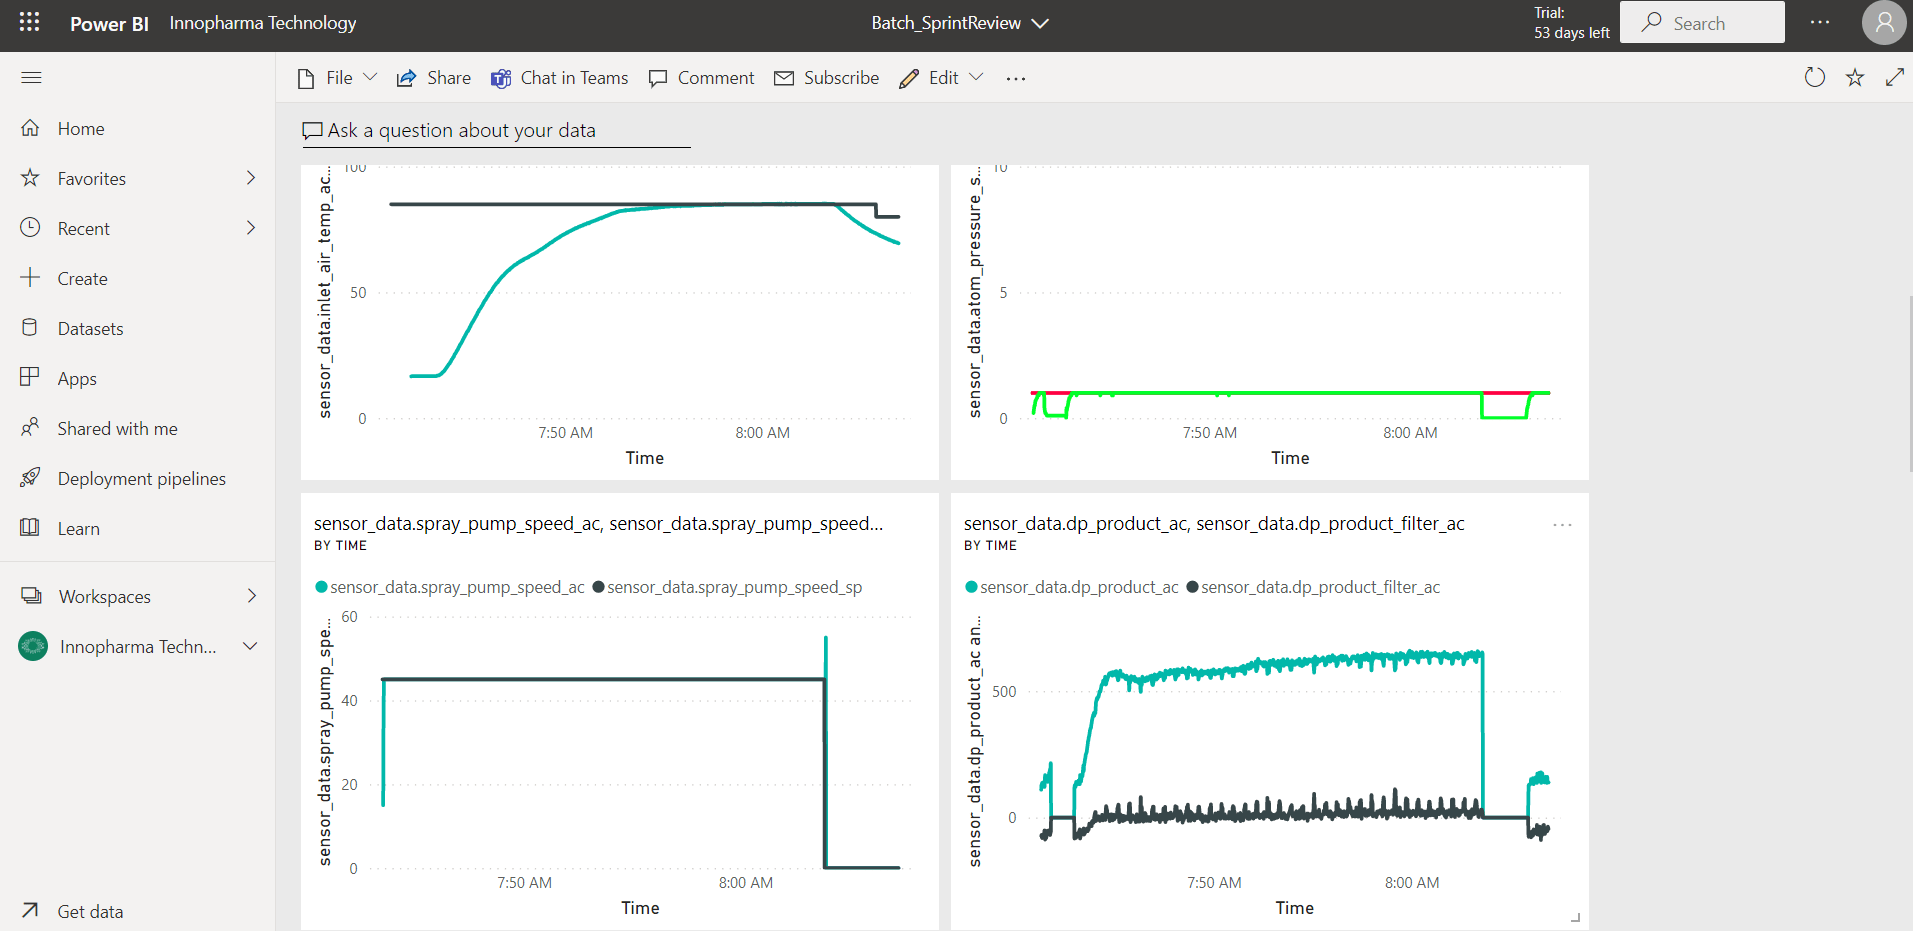Click Chat in Teams icon
This screenshot has width=1913, height=931.
pos(501,78)
